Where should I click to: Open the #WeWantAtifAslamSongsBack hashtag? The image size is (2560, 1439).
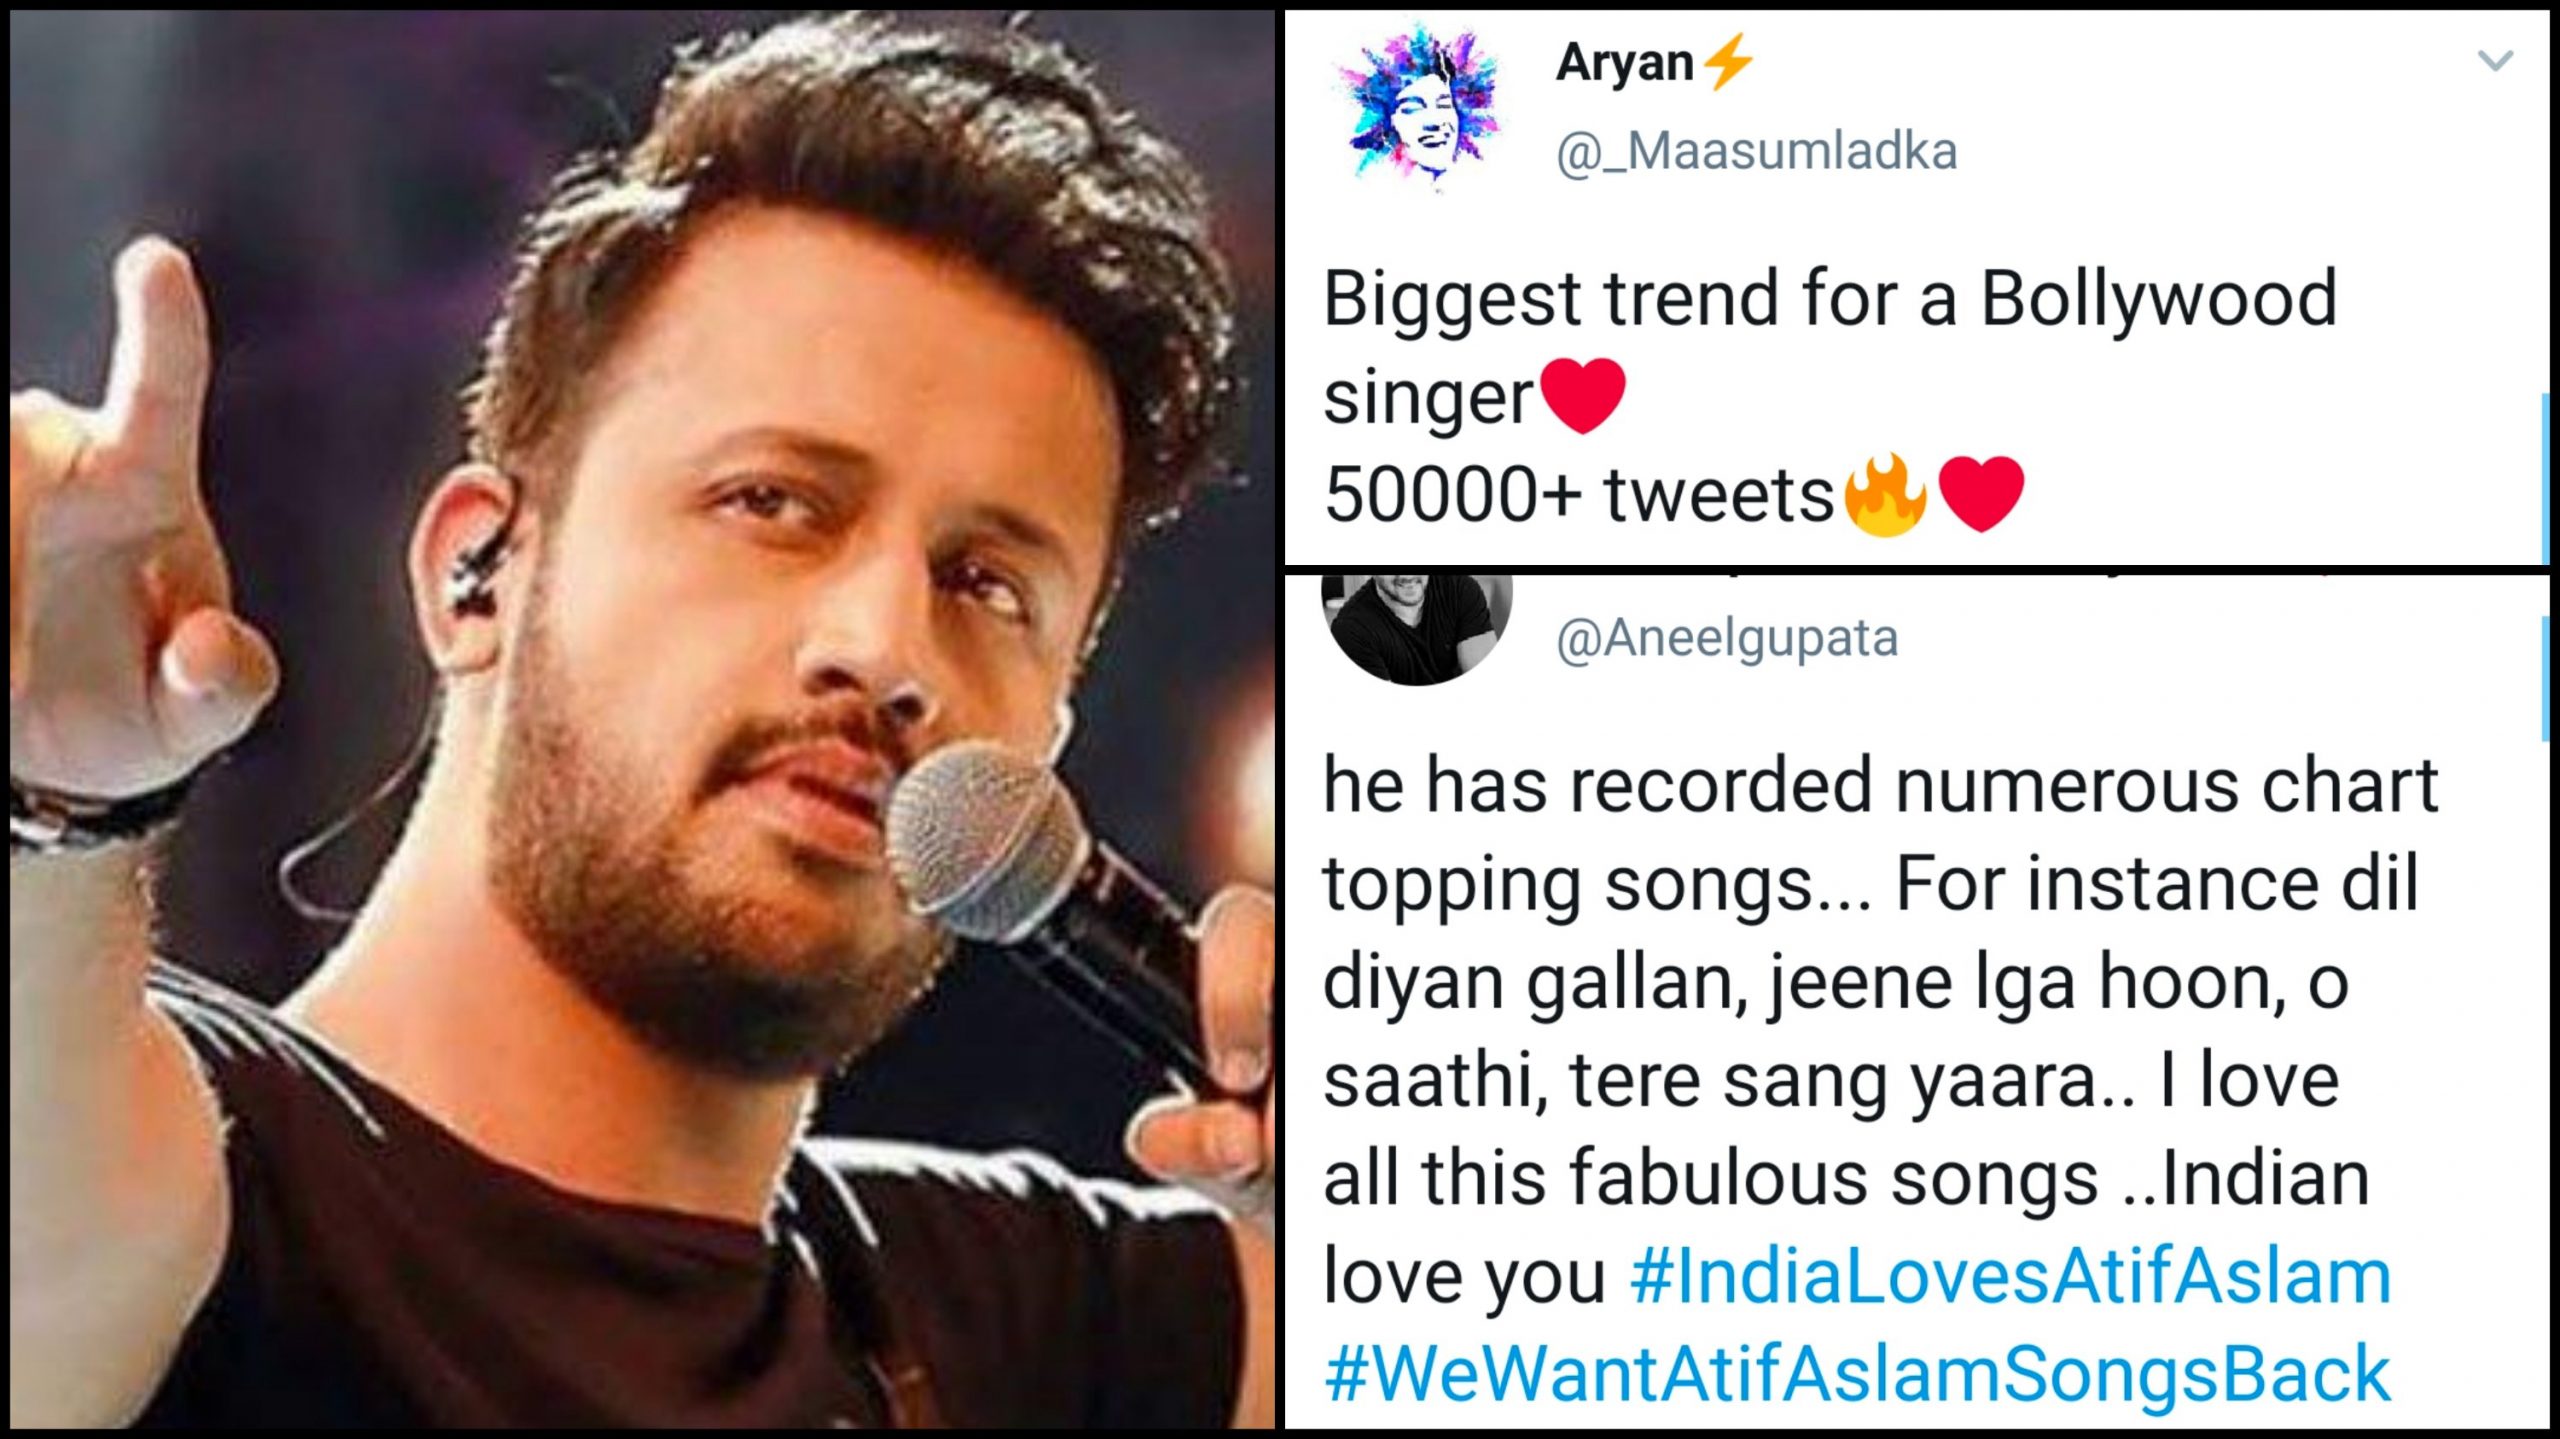(x=1858, y=1374)
